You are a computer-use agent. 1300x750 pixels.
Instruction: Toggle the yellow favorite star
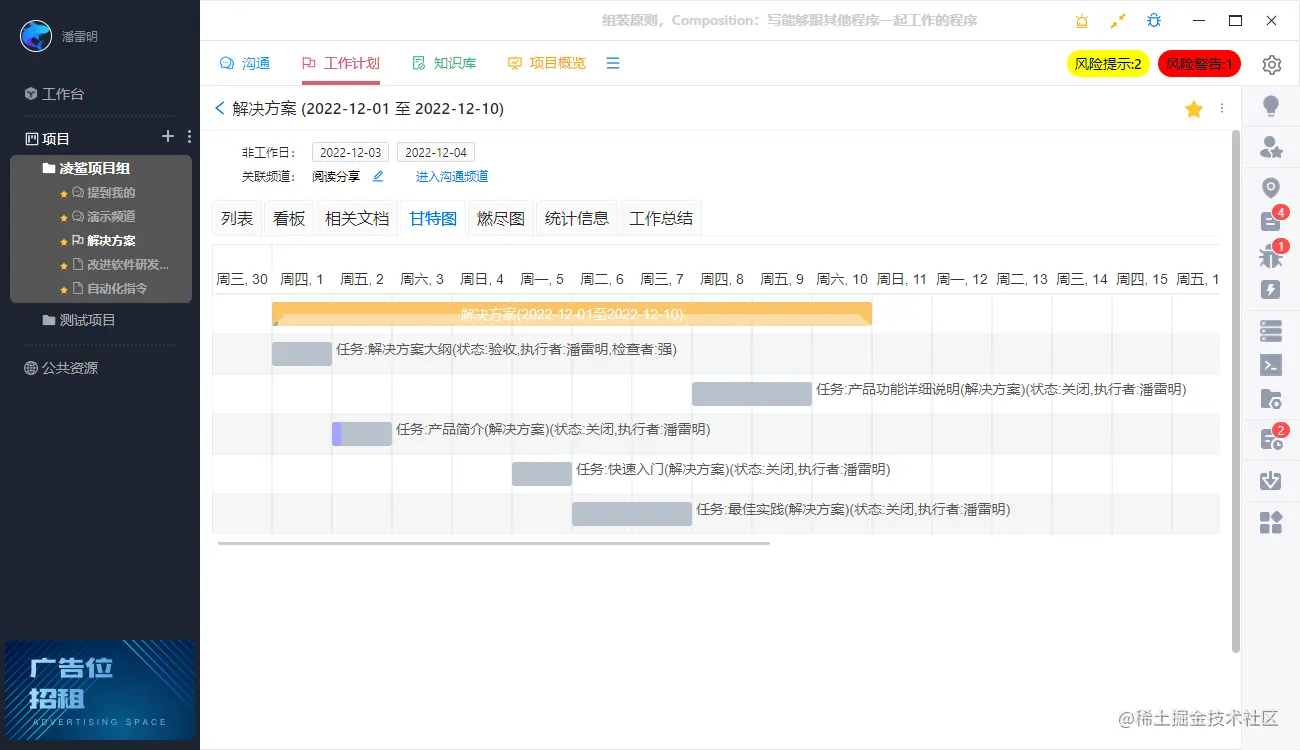pos(1193,109)
